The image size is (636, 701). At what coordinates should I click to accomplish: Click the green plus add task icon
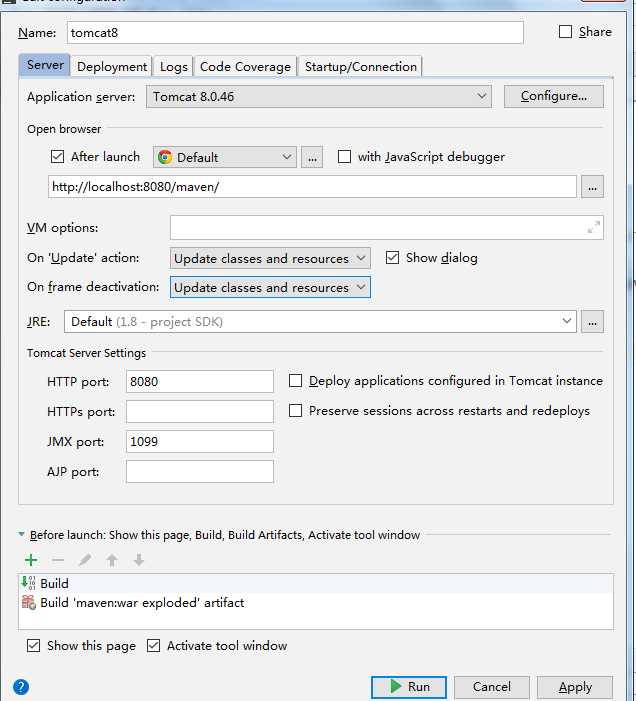tap(31, 560)
